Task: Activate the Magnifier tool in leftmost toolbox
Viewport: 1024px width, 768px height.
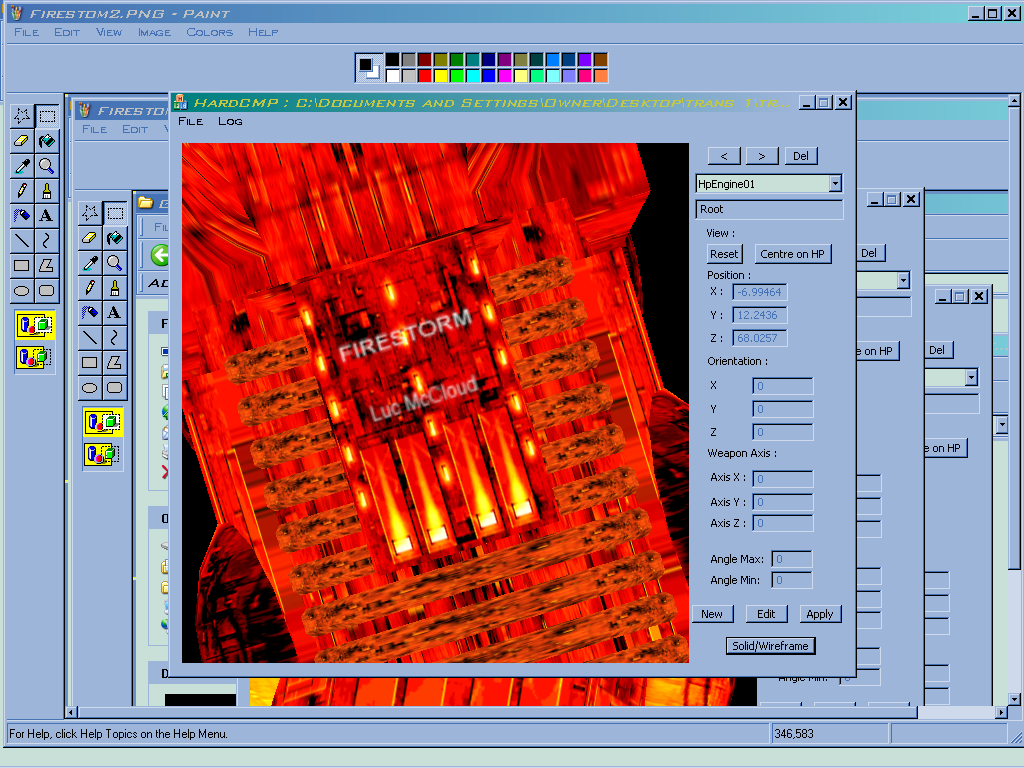Action: 46,166
